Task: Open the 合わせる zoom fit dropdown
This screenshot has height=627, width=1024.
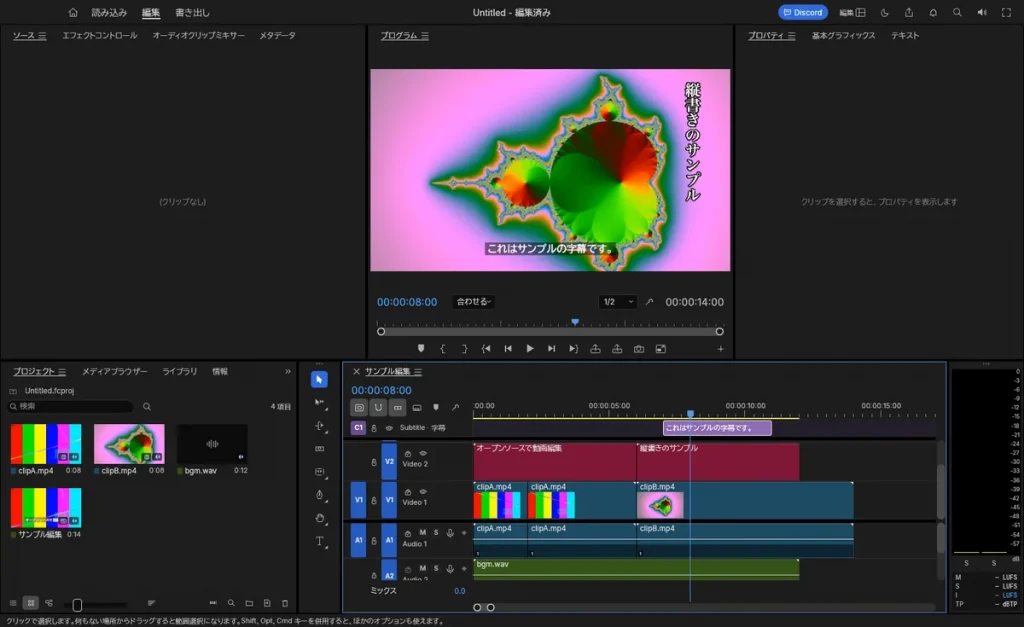Action: [473, 302]
